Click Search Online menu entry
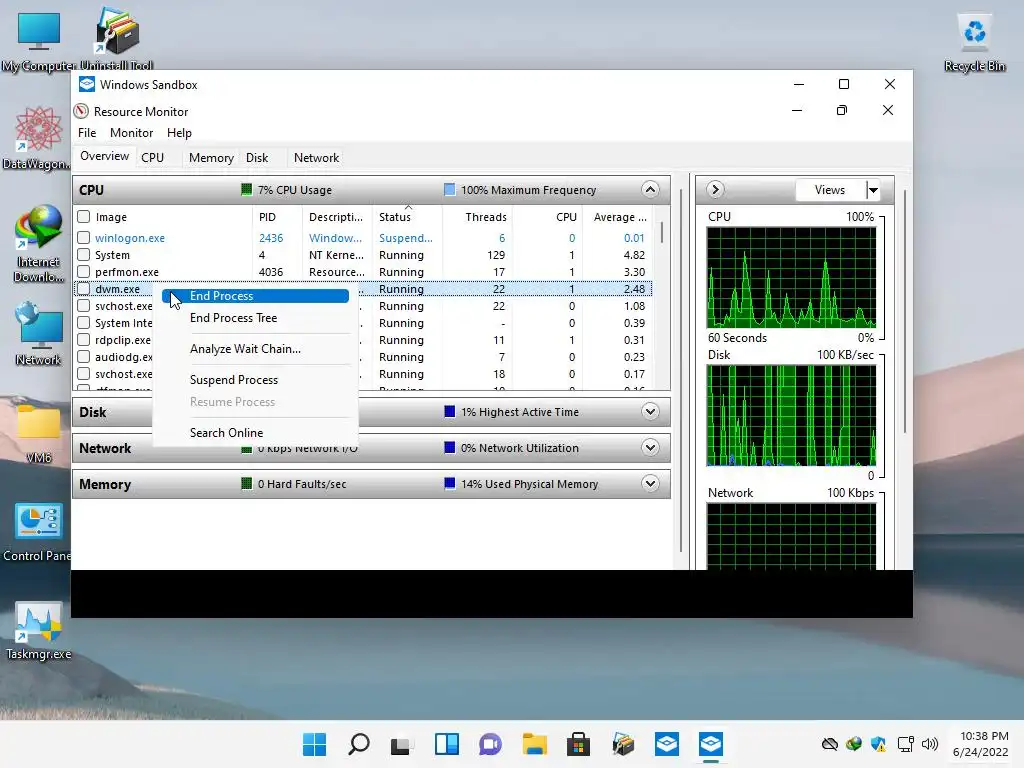Viewport: 1024px width, 768px height. (255, 432)
